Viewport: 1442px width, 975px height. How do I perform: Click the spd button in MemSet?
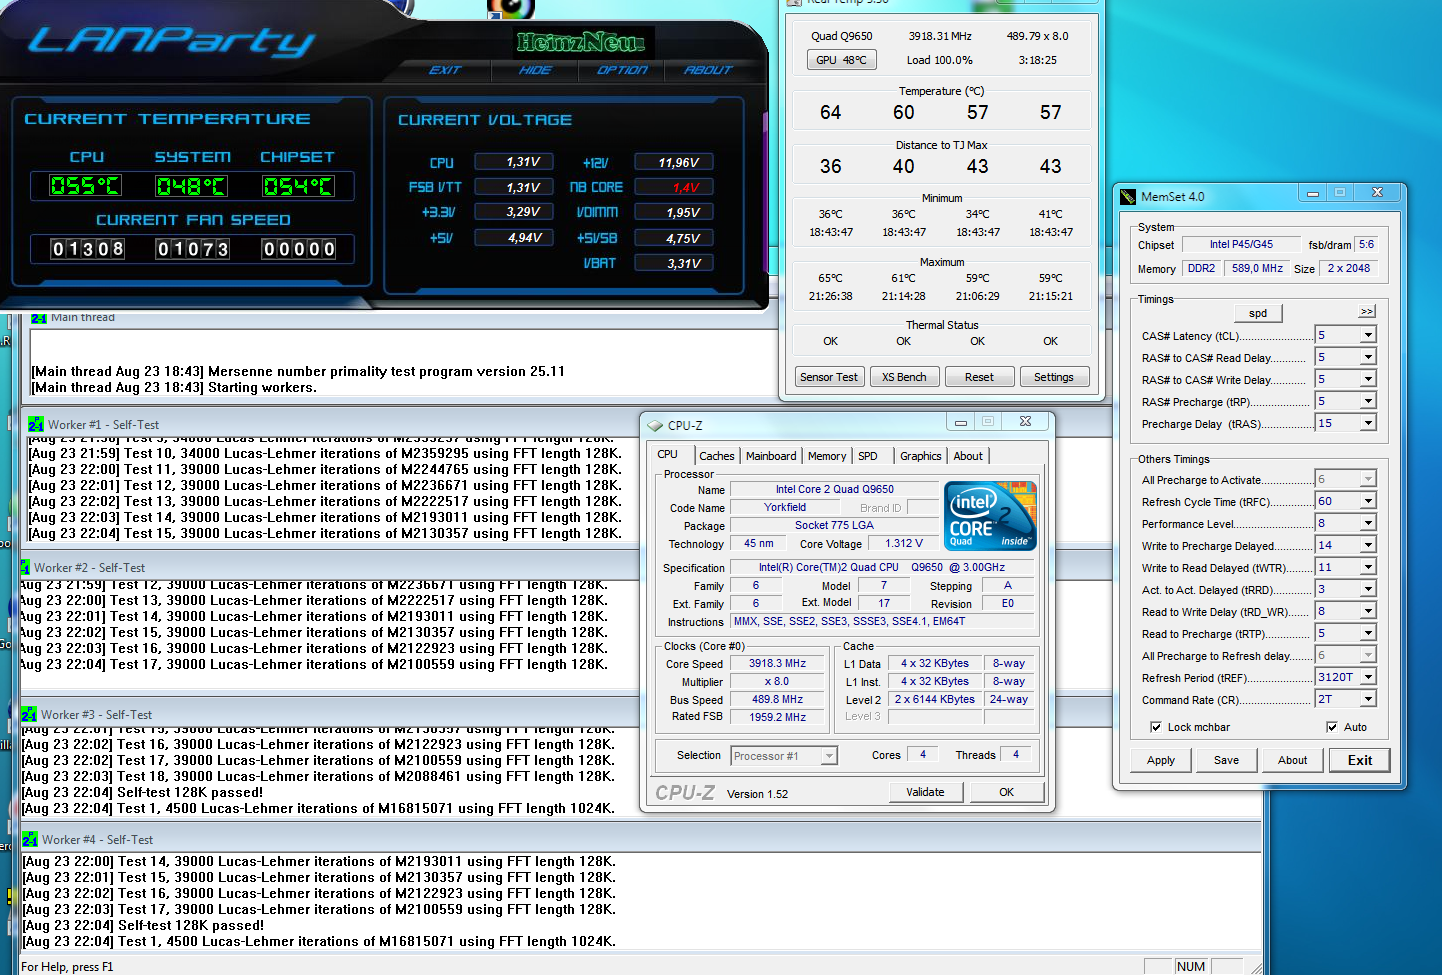[x=1258, y=313]
